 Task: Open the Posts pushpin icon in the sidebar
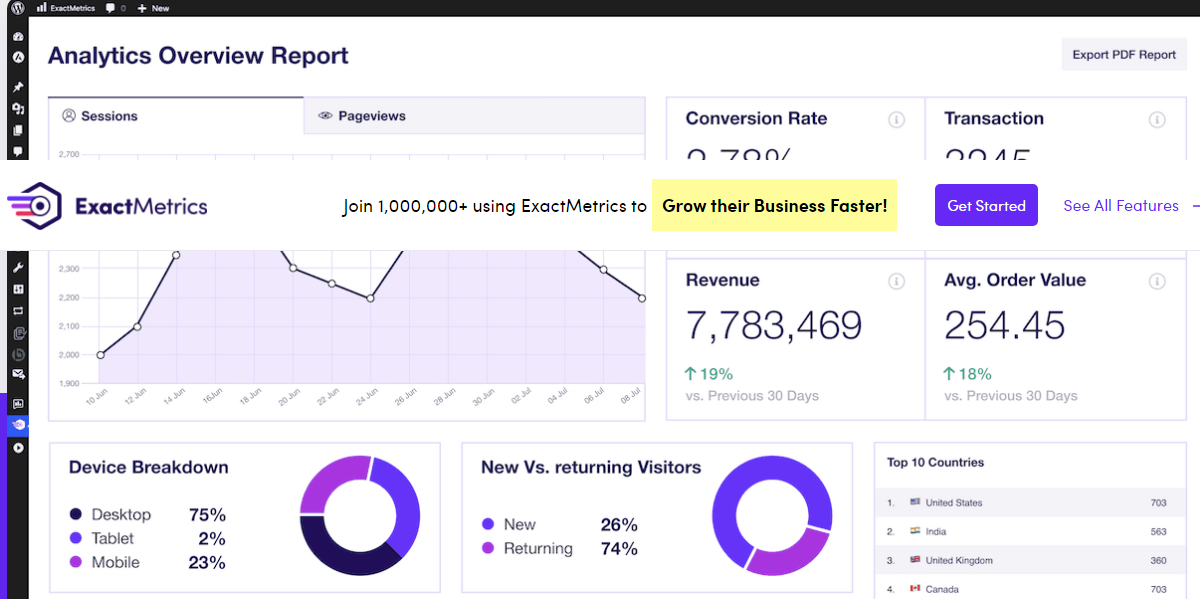pyautogui.click(x=18, y=87)
